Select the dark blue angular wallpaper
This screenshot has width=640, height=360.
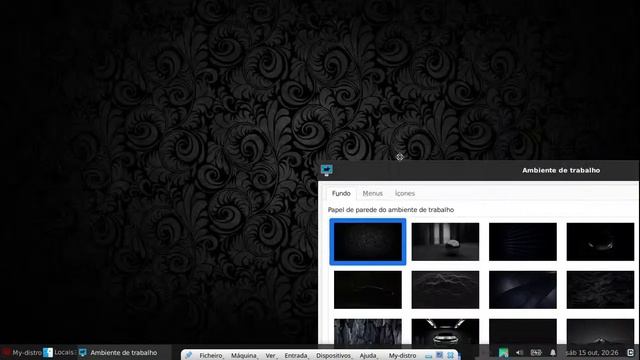coord(523,290)
